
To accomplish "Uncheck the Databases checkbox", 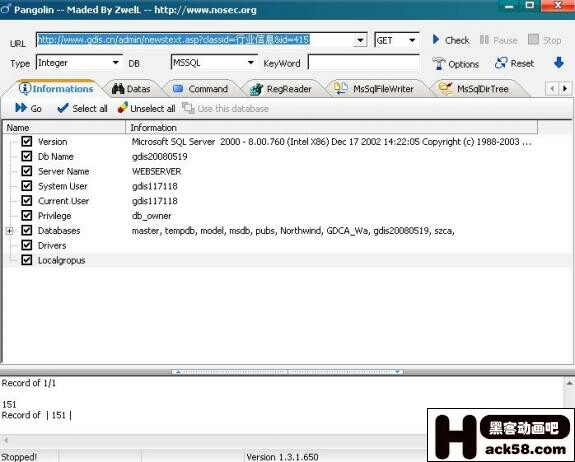I will [27, 230].
